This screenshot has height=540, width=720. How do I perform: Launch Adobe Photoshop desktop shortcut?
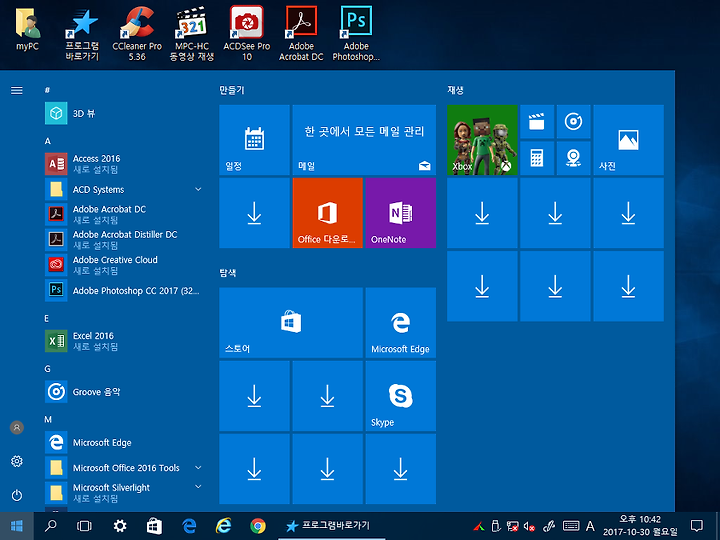pyautogui.click(x=356, y=33)
